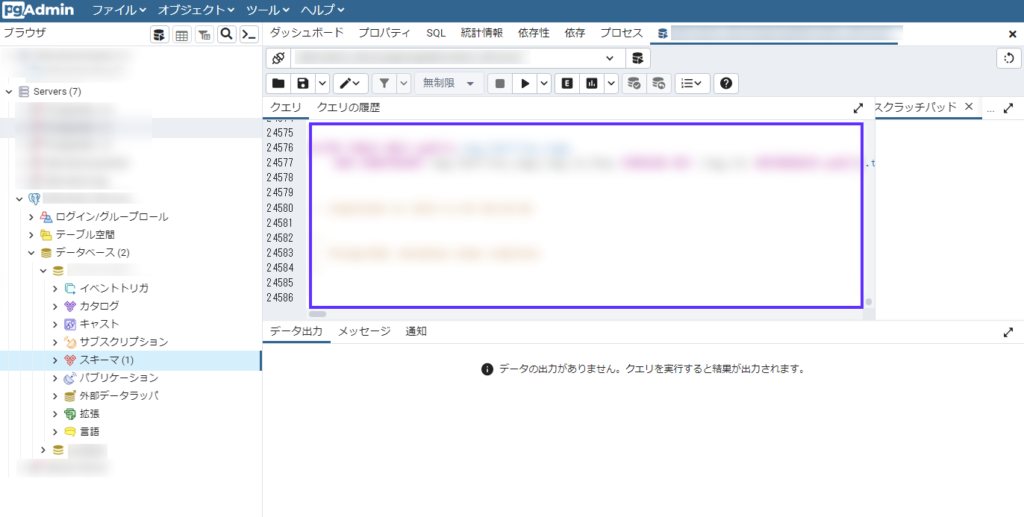
Task: Maximize the query editor with expand arrow
Action: coord(858,108)
